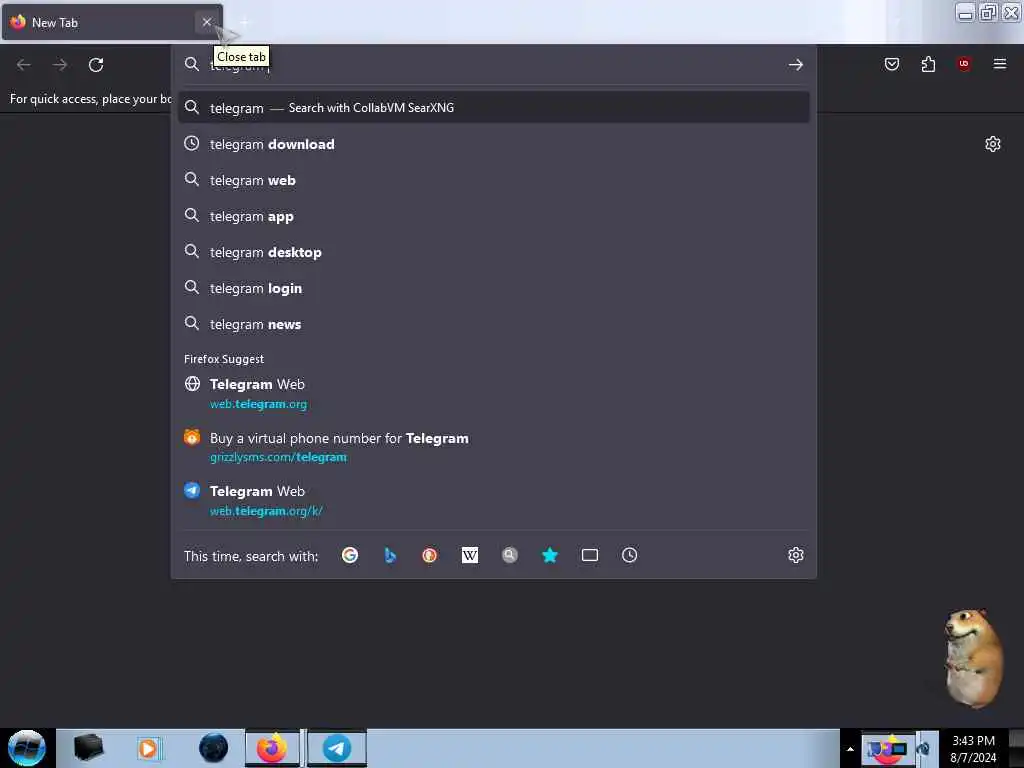Click the address bar text field
1024x768 pixels.
coord(496,65)
